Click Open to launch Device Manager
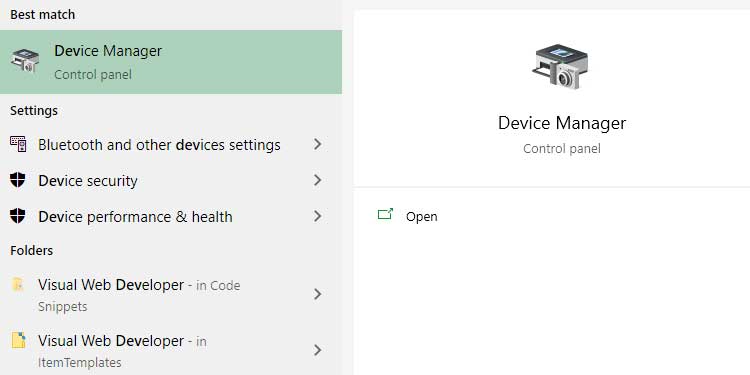The height and width of the screenshot is (375, 750). 421,217
